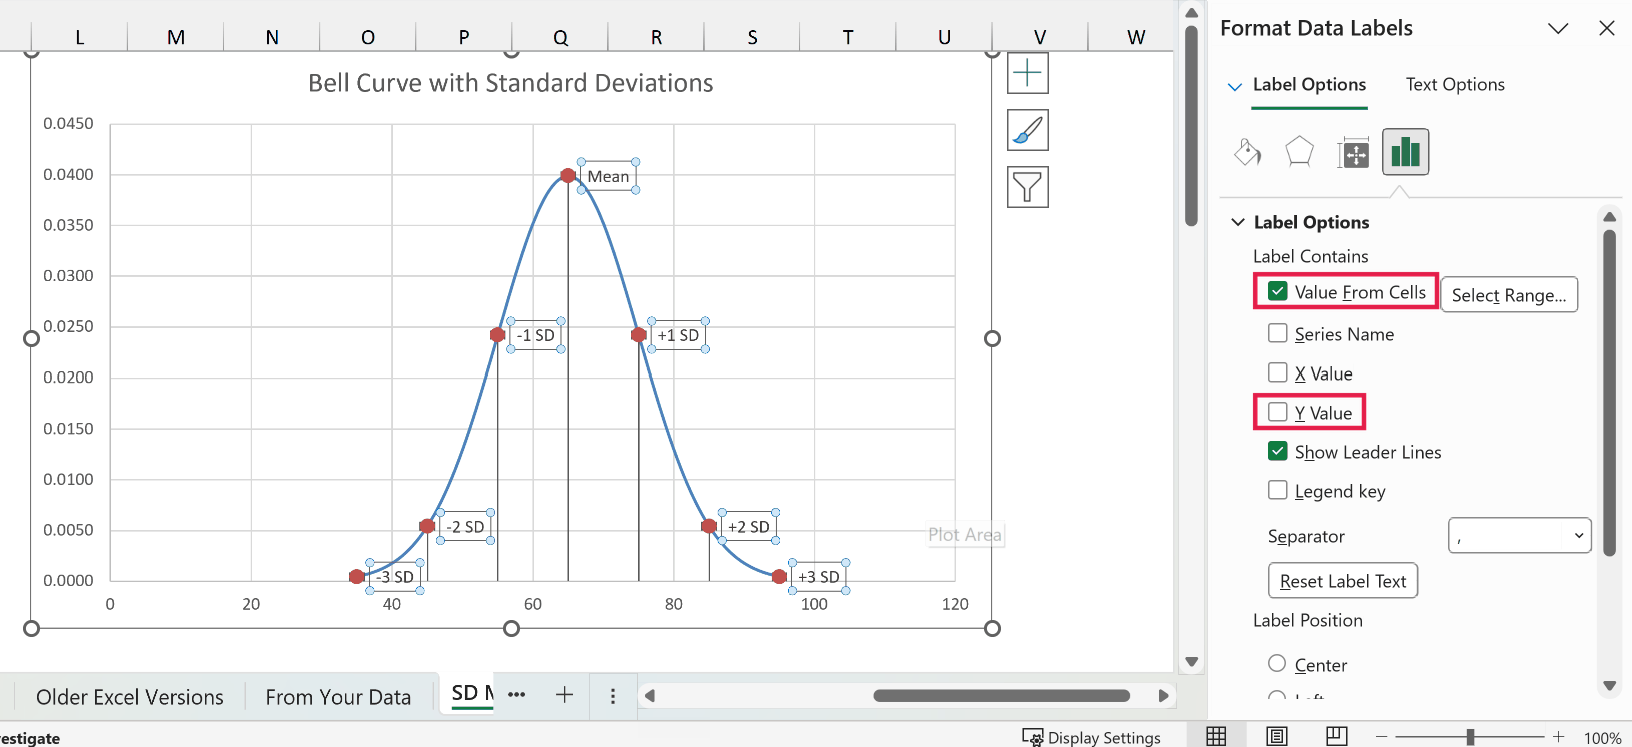Open the Format Data Labels pane options chevron
This screenshot has height=747, width=1632.
pyautogui.click(x=1558, y=28)
